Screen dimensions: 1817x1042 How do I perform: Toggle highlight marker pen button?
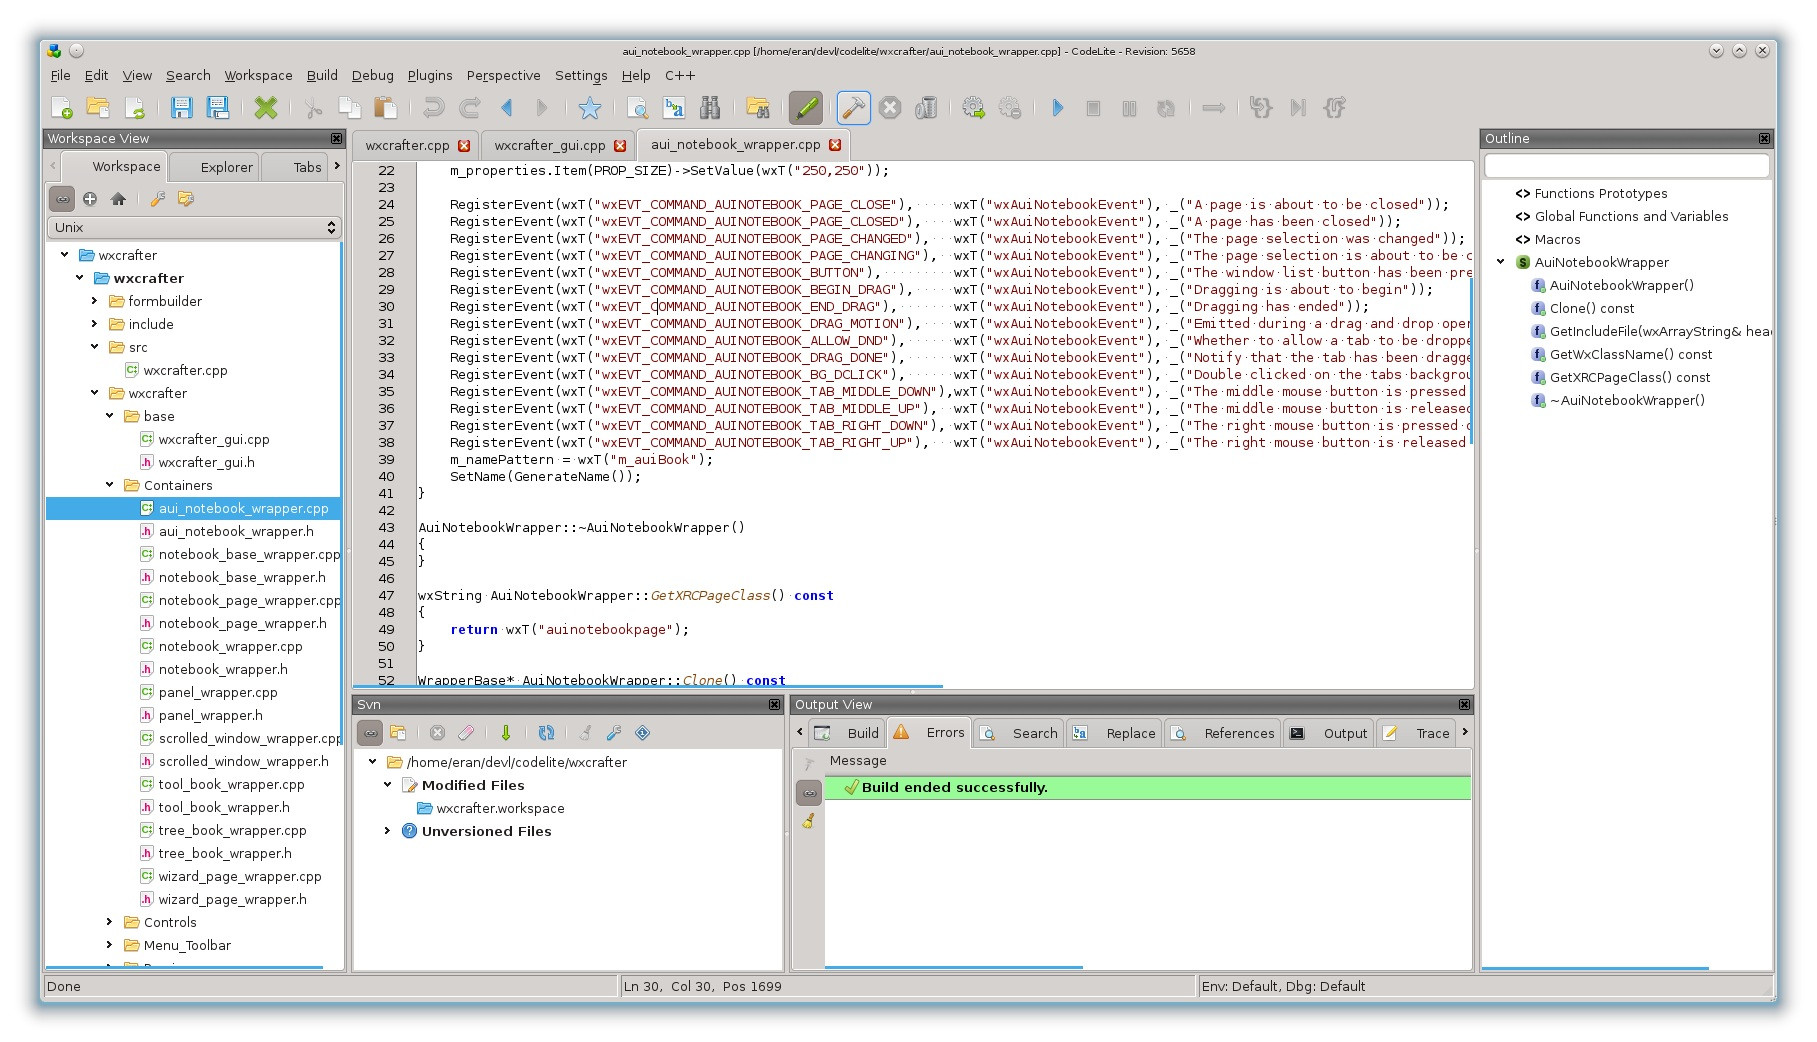click(x=805, y=108)
